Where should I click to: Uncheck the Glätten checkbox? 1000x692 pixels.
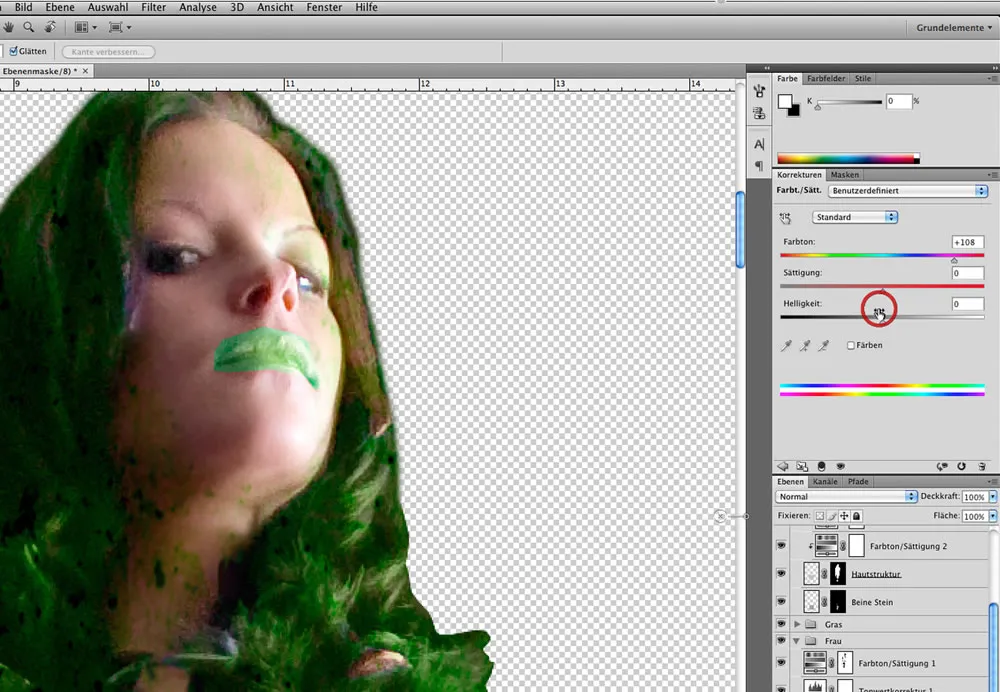tap(13, 51)
